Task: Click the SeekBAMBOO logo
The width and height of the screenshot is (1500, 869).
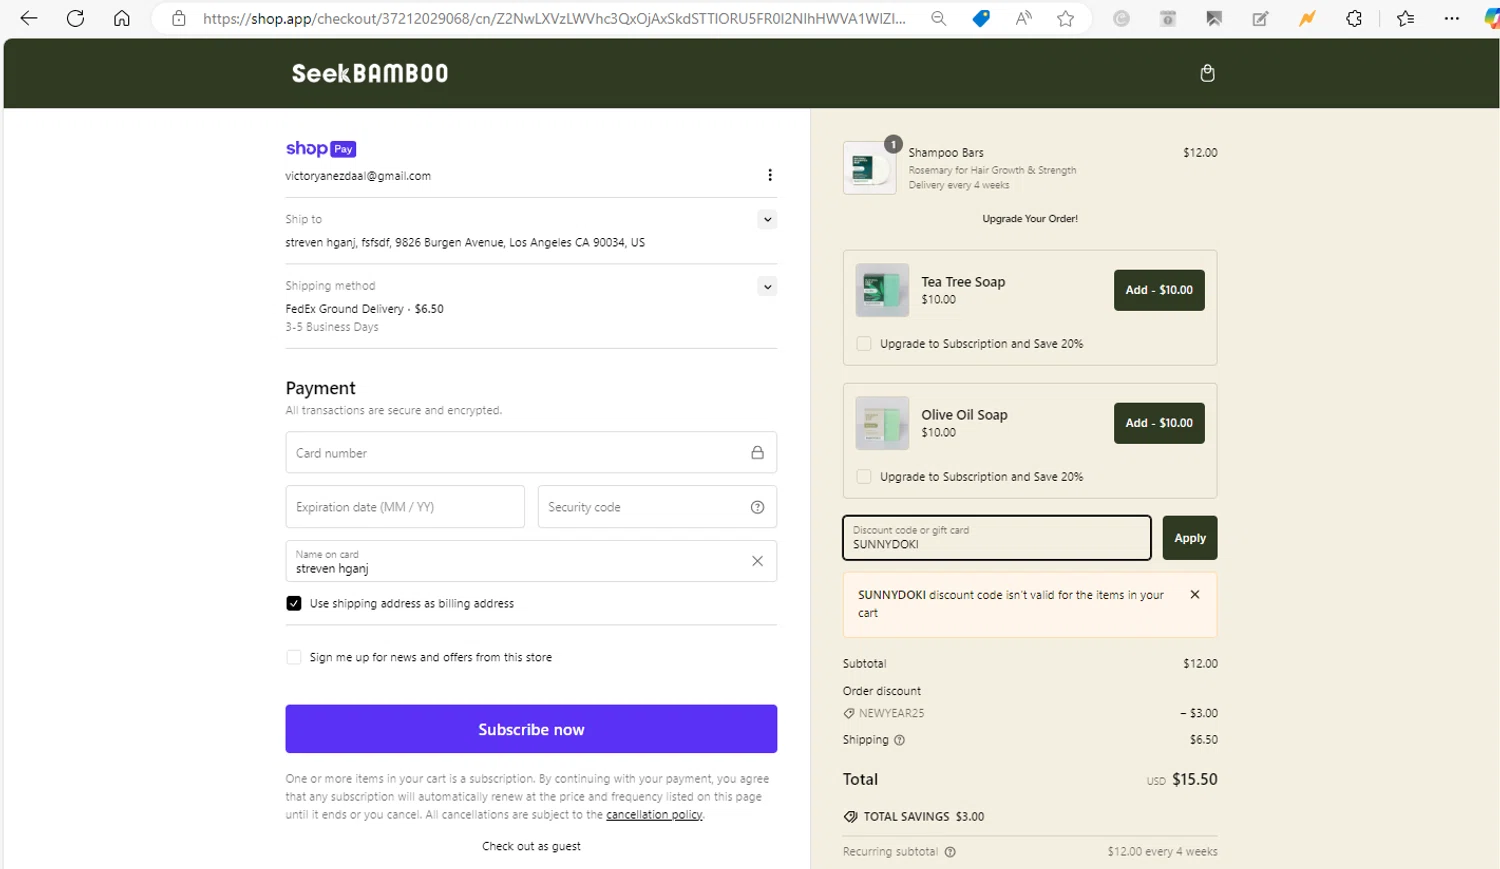Action: (x=370, y=73)
